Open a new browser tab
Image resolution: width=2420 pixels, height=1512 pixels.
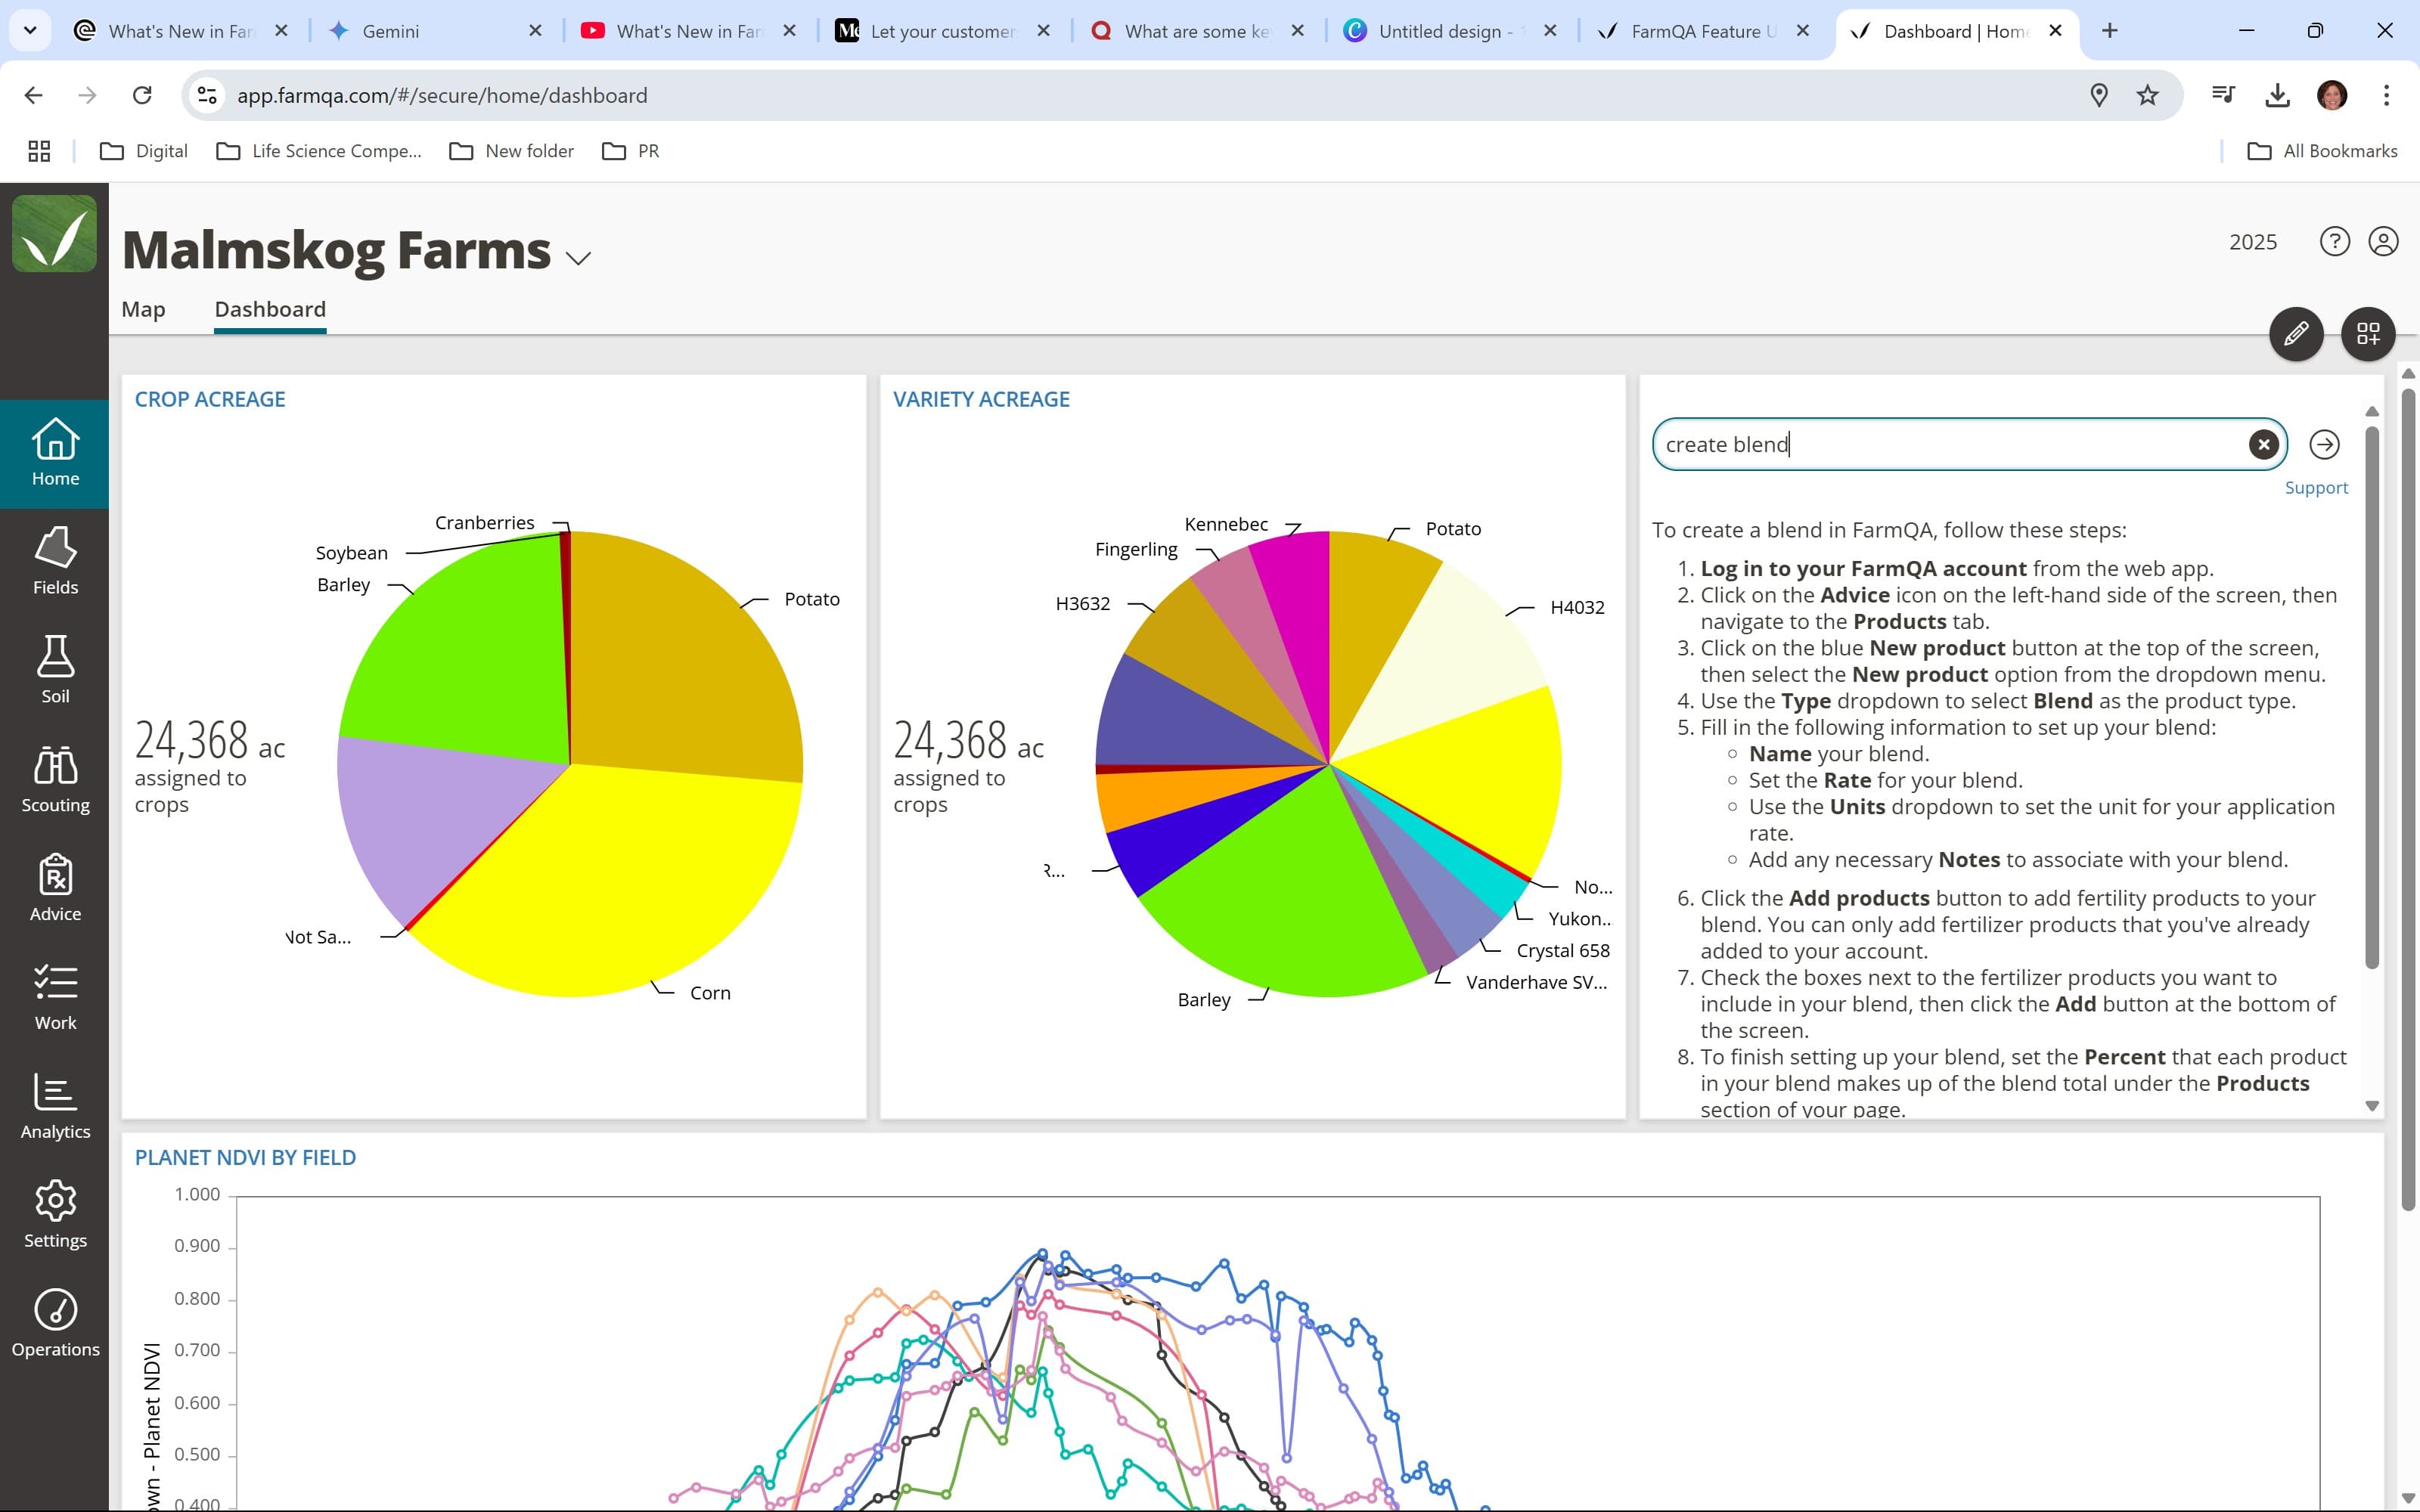pos(2109,31)
